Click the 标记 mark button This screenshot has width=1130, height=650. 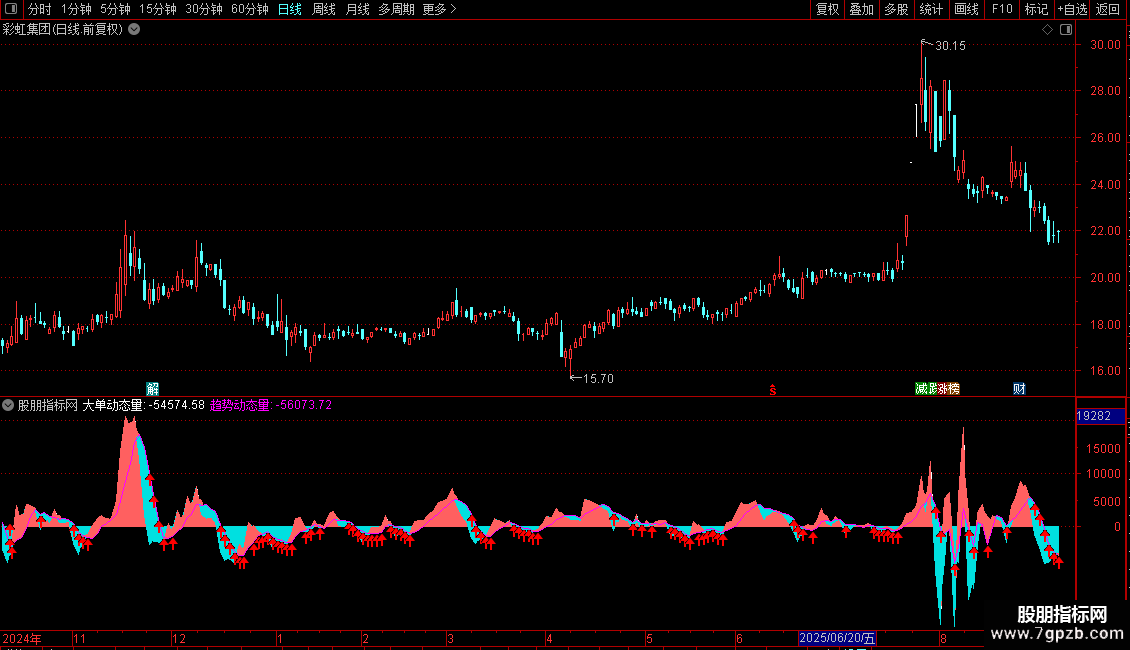tap(1036, 9)
